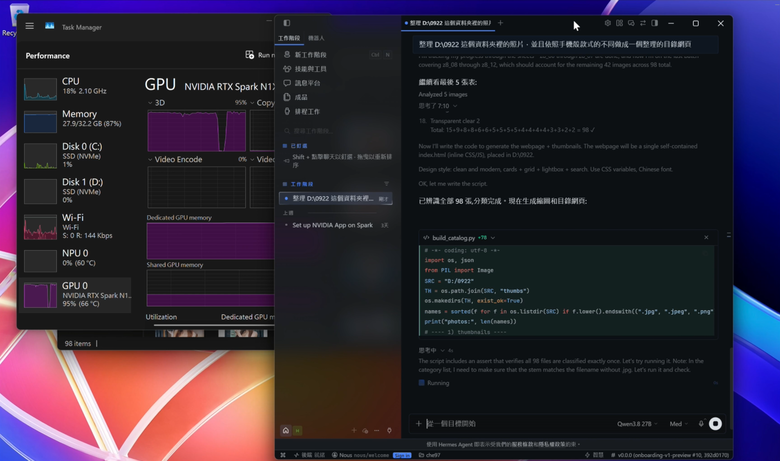Open the Med effort level dropdown

click(679, 424)
